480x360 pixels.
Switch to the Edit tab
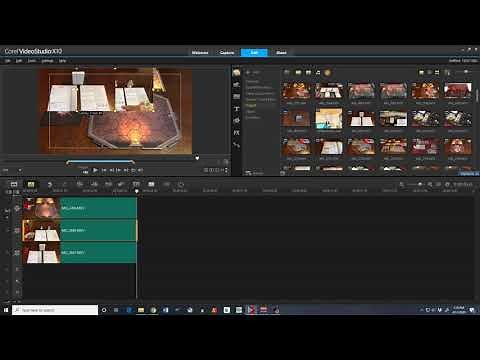(254, 53)
